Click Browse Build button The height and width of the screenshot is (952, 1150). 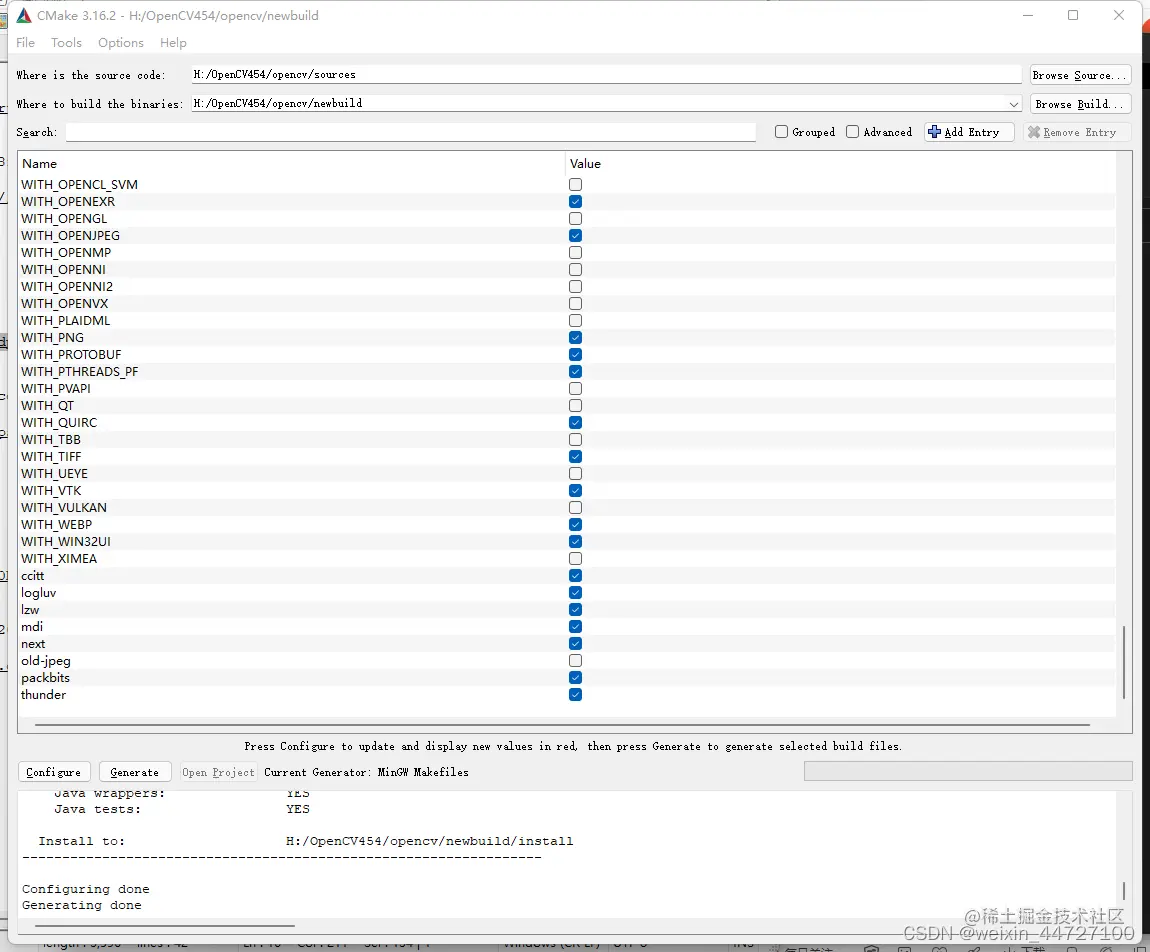point(1080,104)
